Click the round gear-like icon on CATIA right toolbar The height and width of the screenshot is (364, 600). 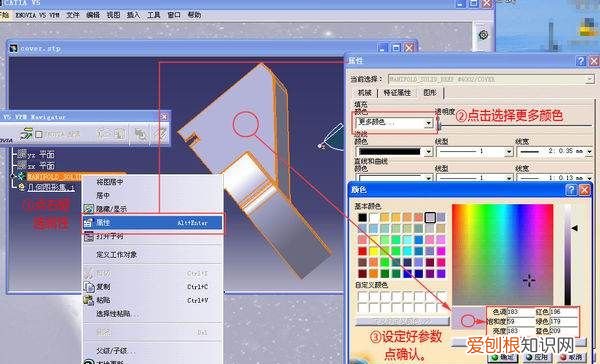pyautogui.click(x=483, y=35)
